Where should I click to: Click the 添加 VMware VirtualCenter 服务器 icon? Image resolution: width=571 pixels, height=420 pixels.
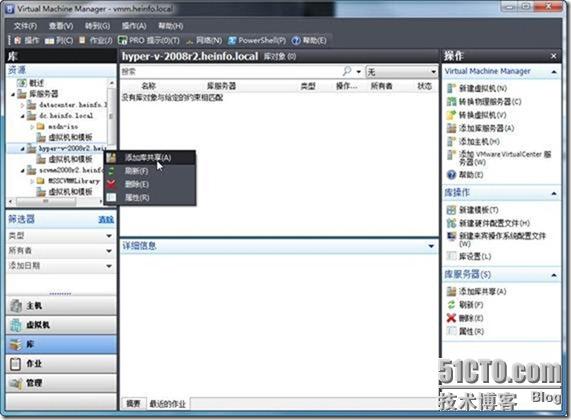pyautogui.click(x=451, y=154)
